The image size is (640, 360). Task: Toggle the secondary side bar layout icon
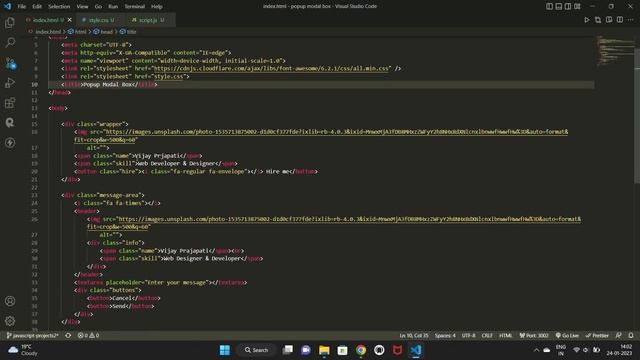pyautogui.click(x=568, y=6)
